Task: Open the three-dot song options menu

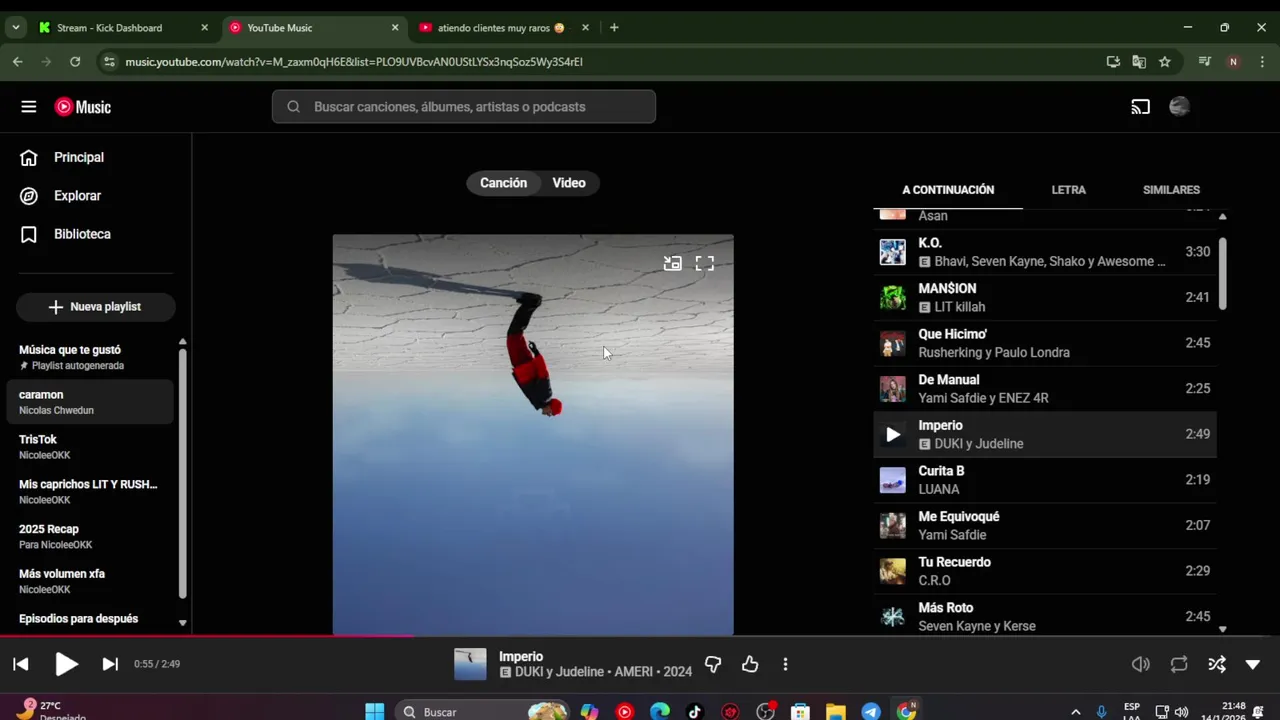Action: coord(785,664)
